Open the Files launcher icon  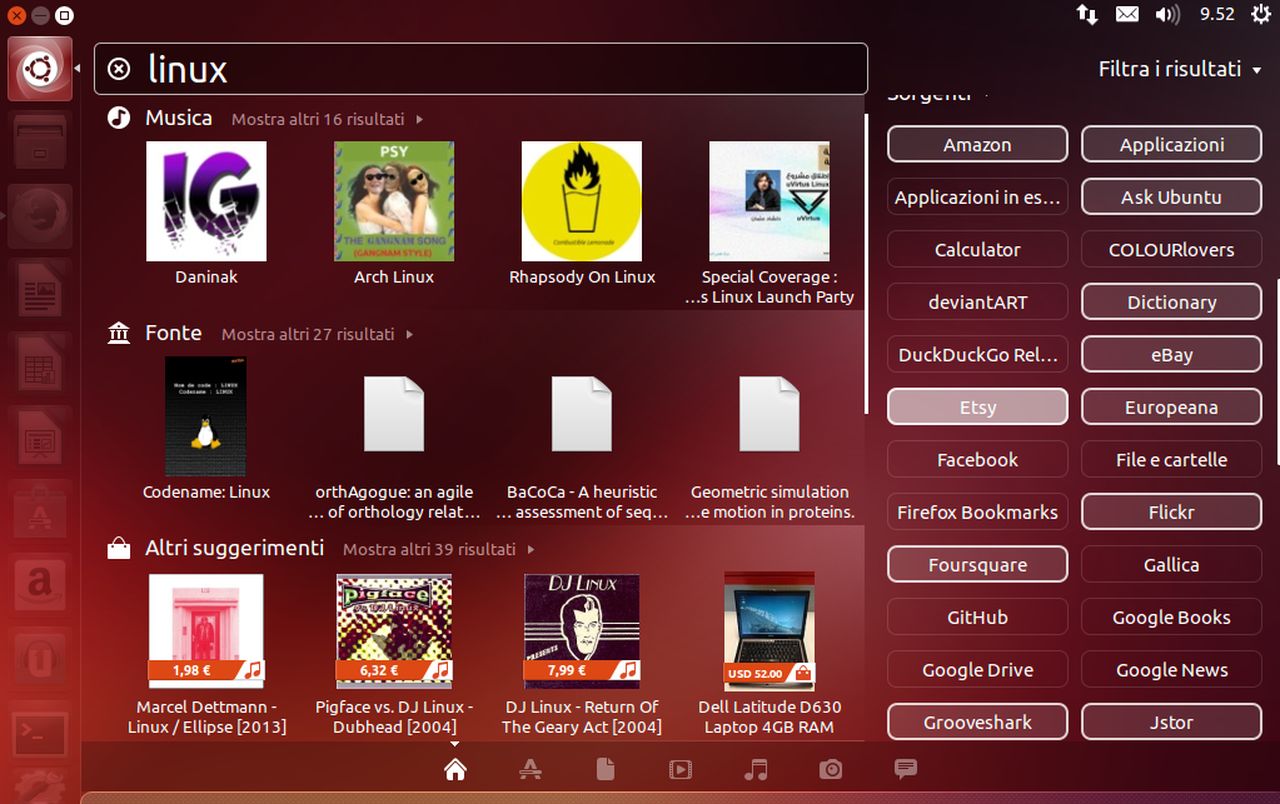click(40, 141)
